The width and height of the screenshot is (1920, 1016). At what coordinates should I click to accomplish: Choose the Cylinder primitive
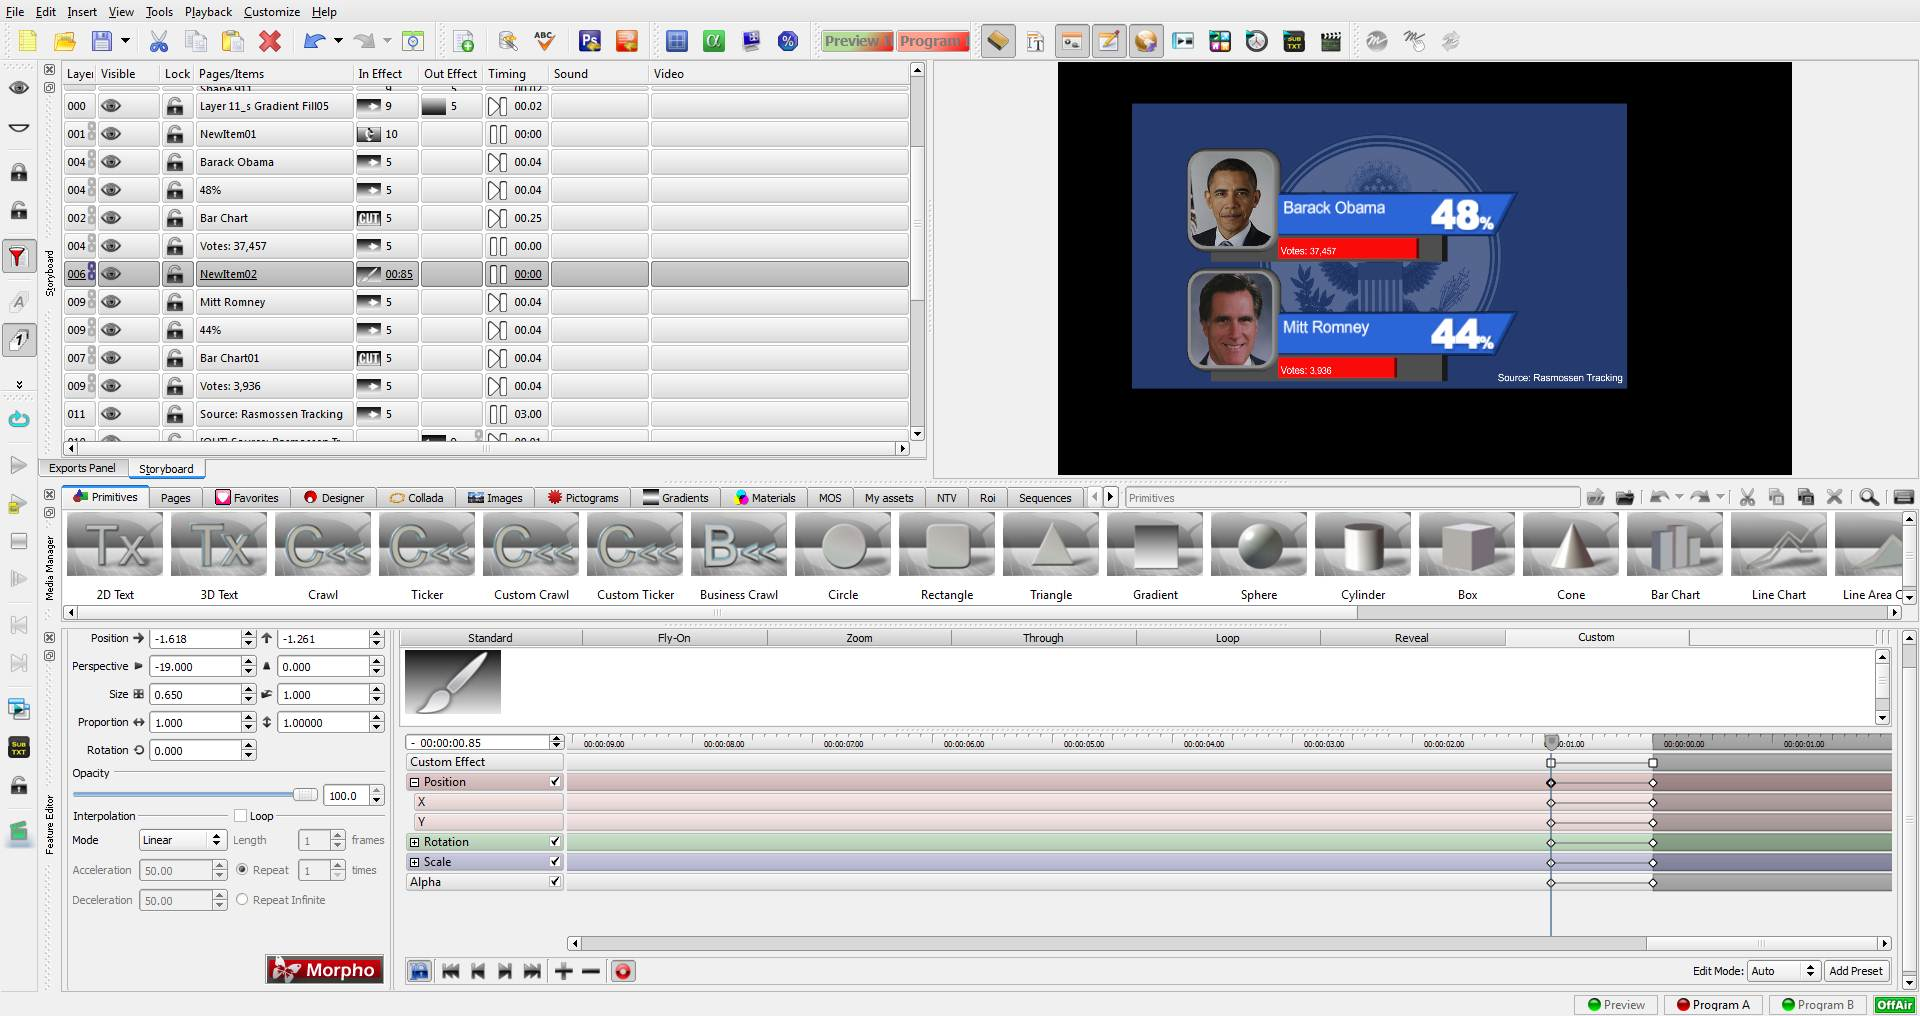point(1363,556)
